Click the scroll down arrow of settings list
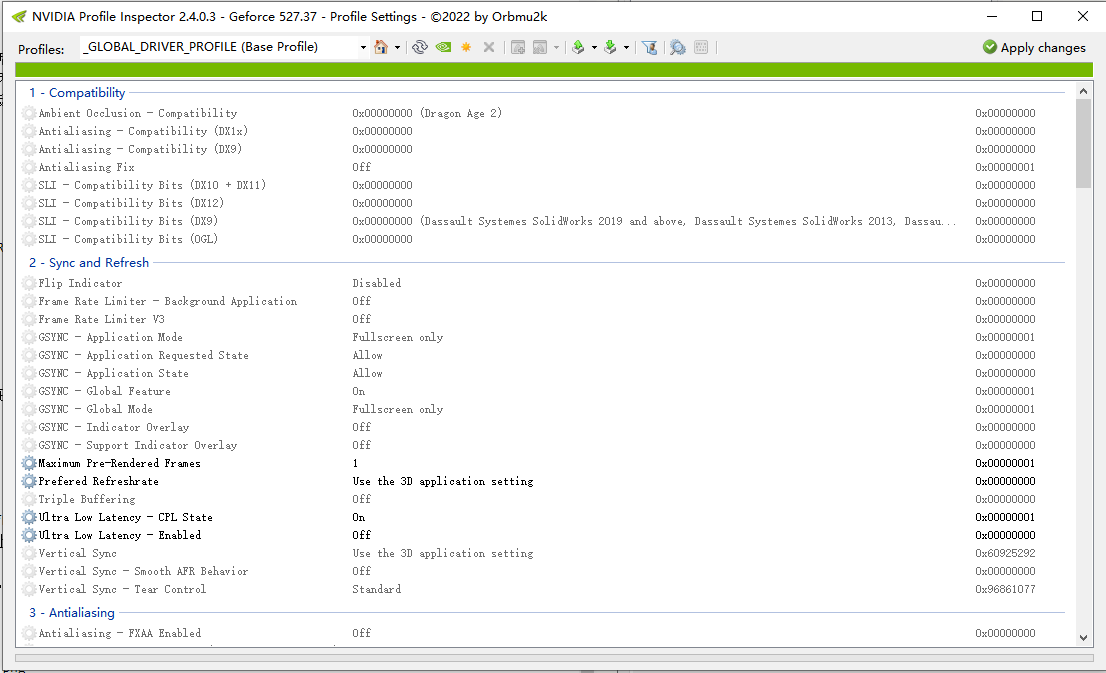The image size is (1106, 673). (x=1083, y=637)
